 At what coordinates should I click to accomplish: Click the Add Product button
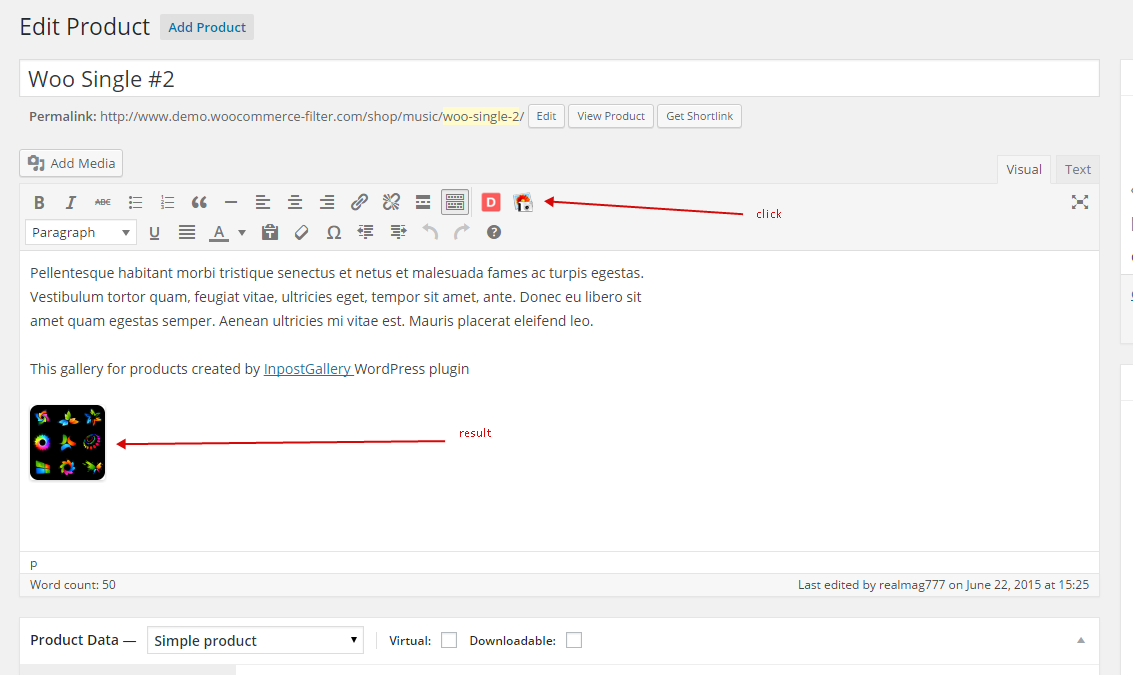(x=207, y=27)
